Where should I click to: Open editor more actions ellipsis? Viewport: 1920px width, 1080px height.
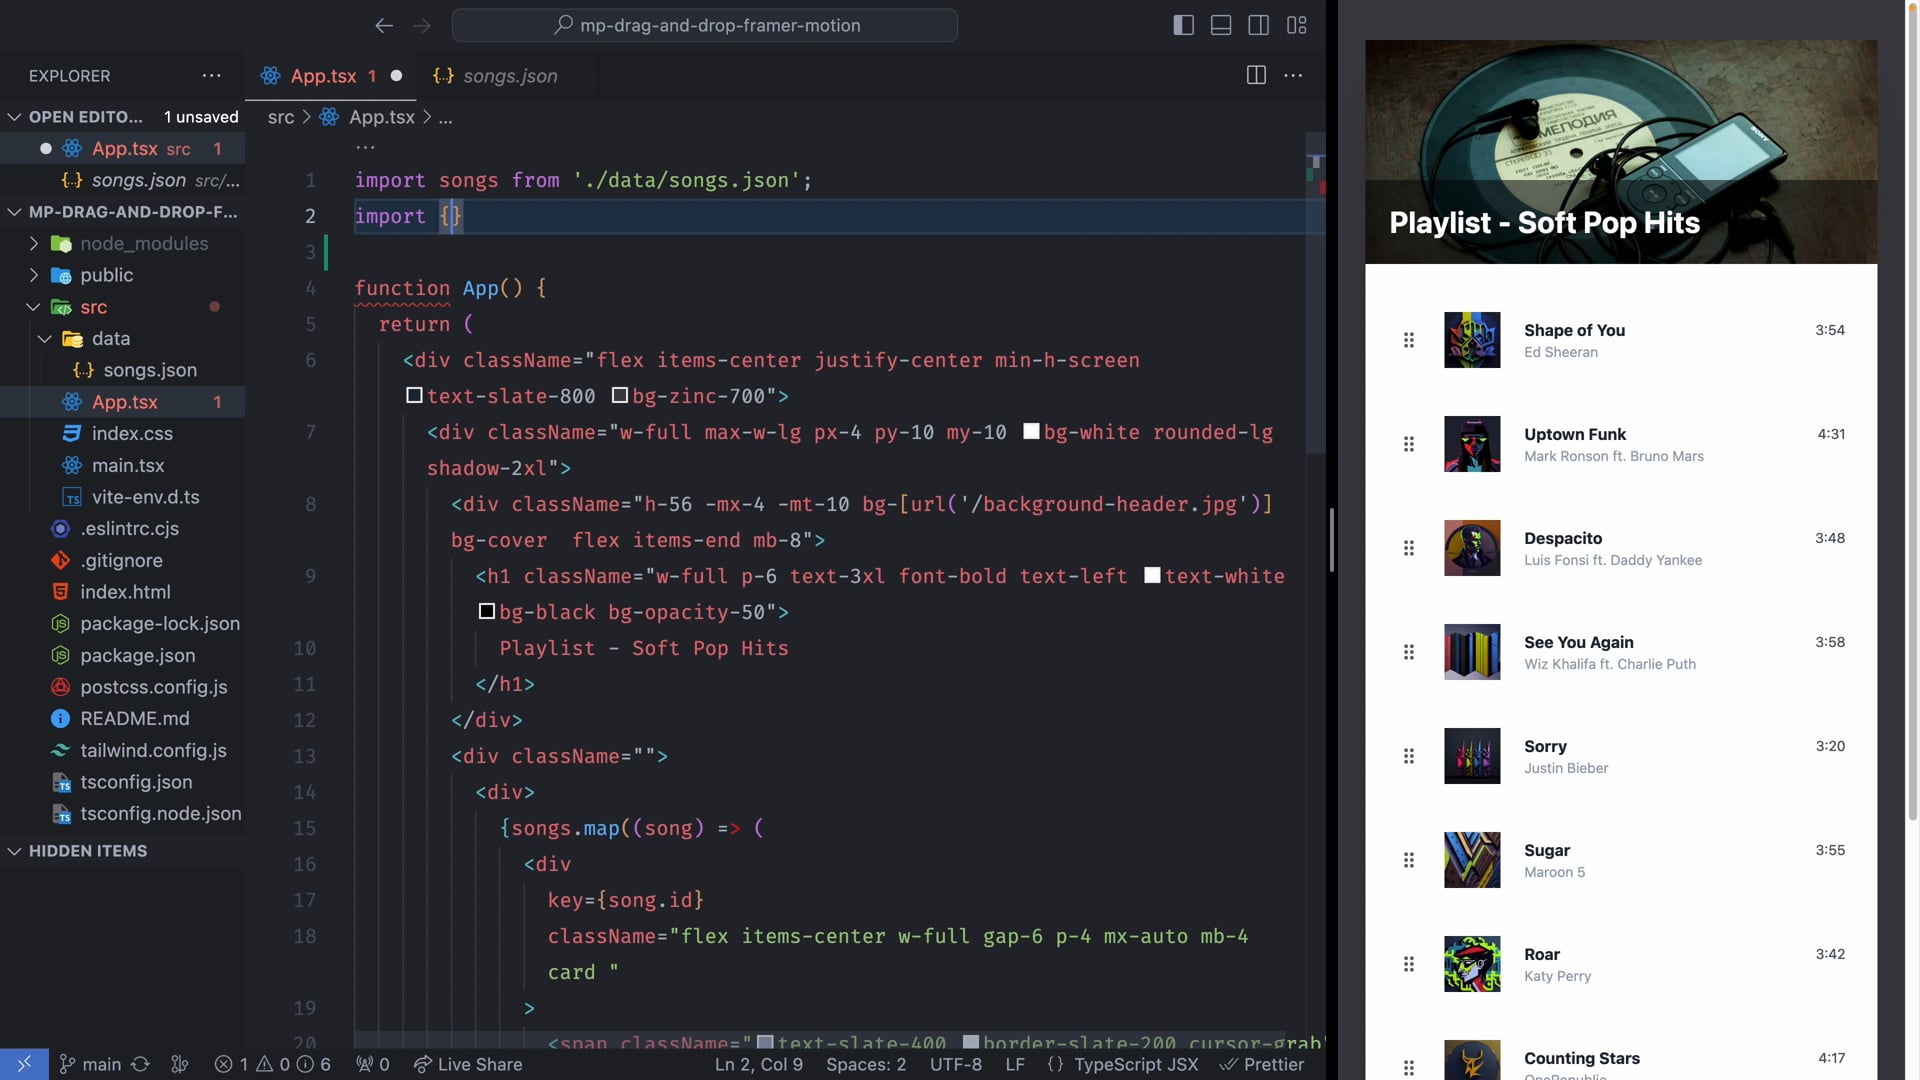[1293, 75]
